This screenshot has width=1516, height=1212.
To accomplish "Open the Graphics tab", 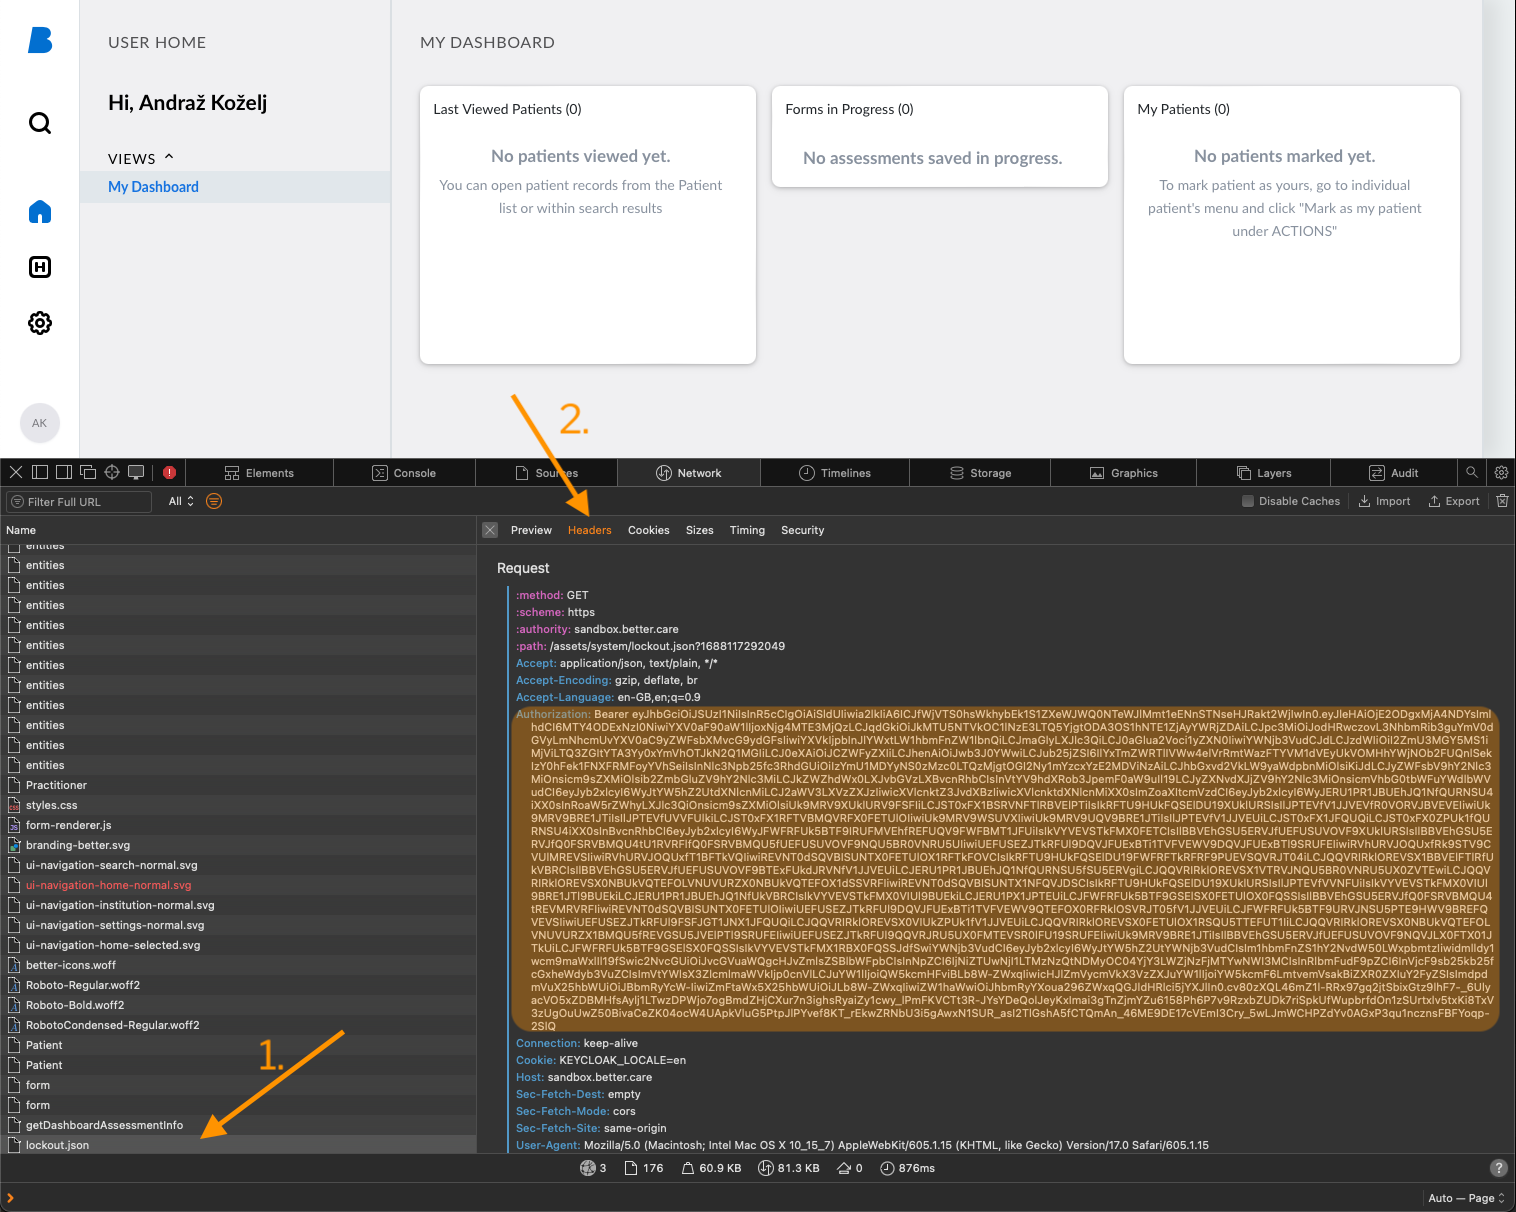I will [x=1123, y=473].
